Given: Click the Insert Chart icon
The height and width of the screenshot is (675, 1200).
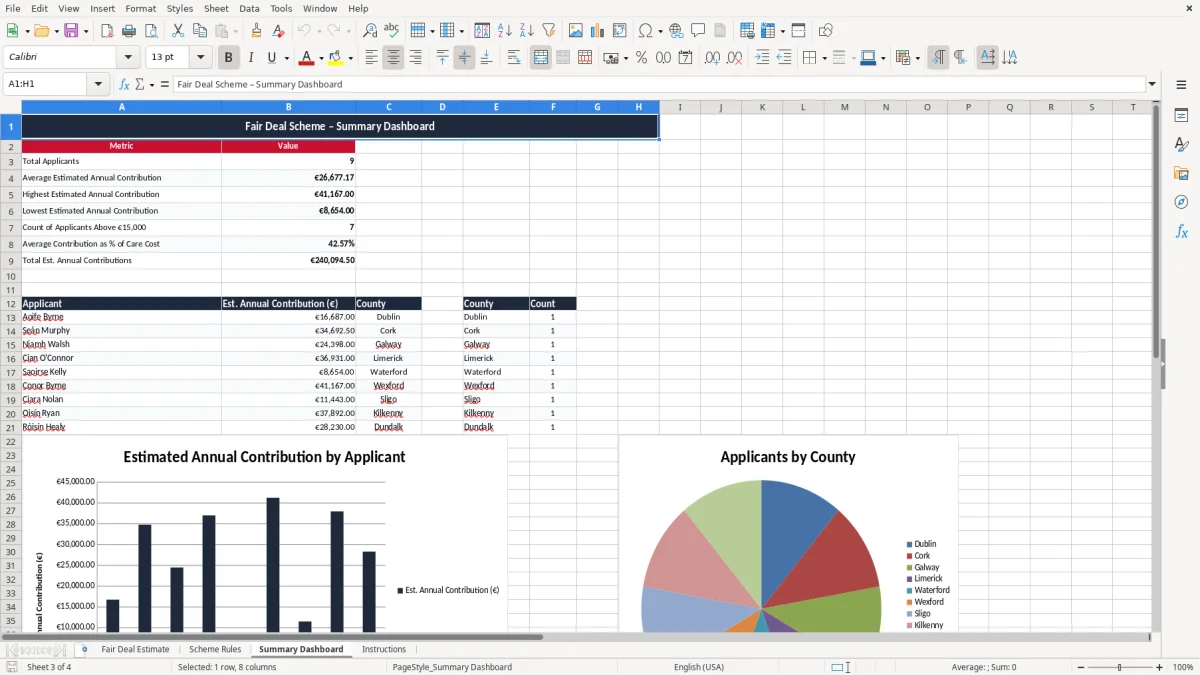Looking at the screenshot, I should [x=598, y=31].
